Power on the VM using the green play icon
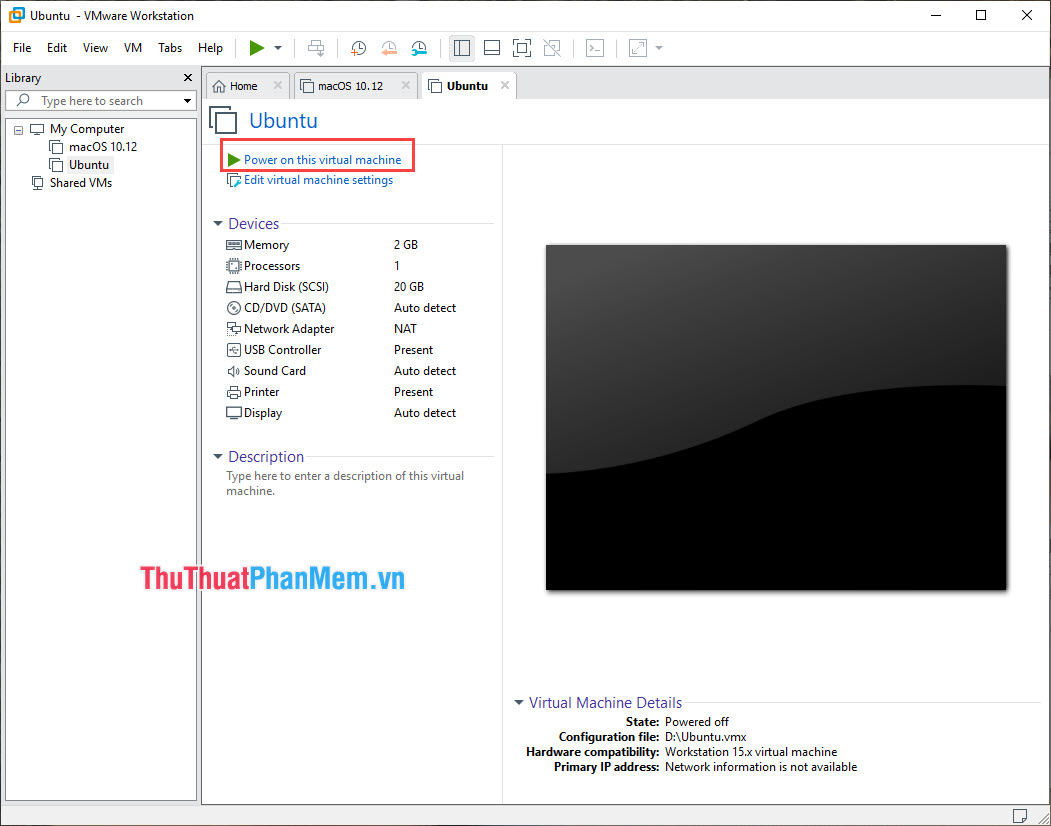Image resolution: width=1051 pixels, height=826 pixels. tap(257, 47)
